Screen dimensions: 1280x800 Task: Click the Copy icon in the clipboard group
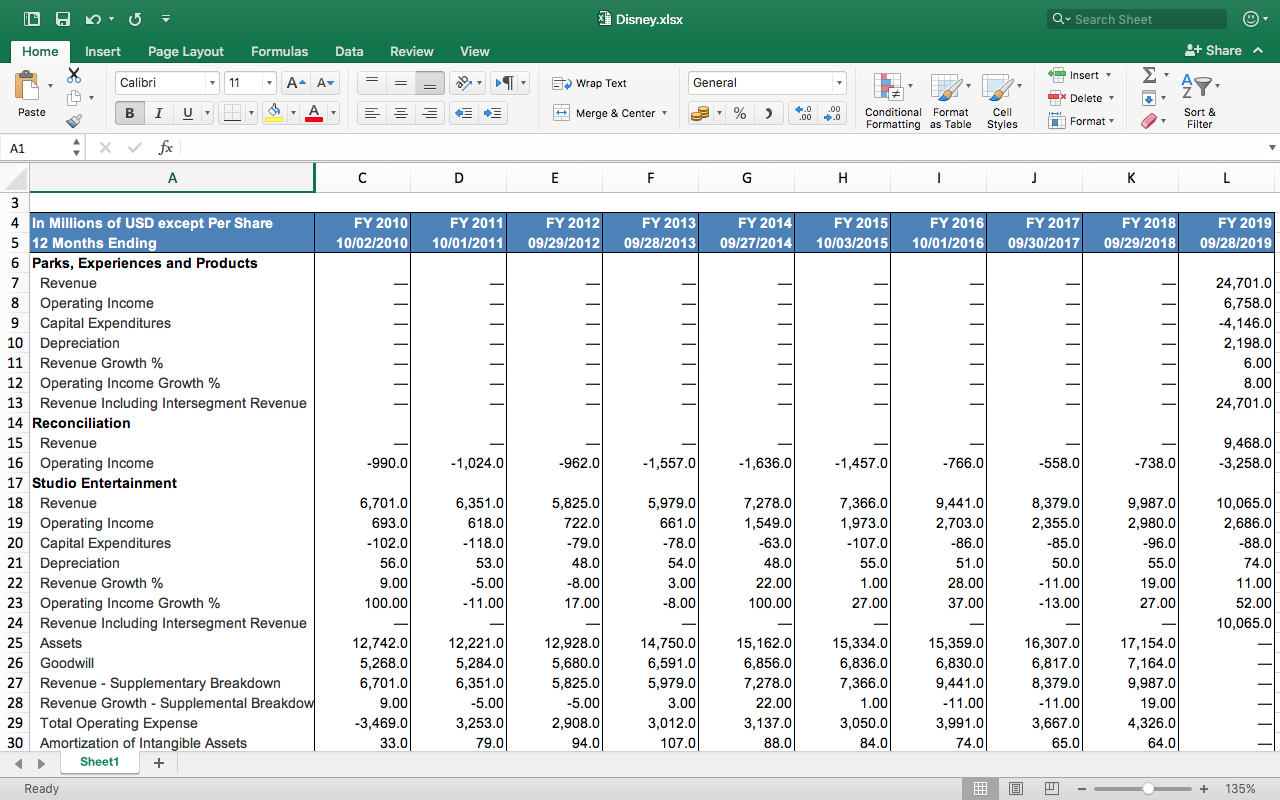click(x=74, y=98)
